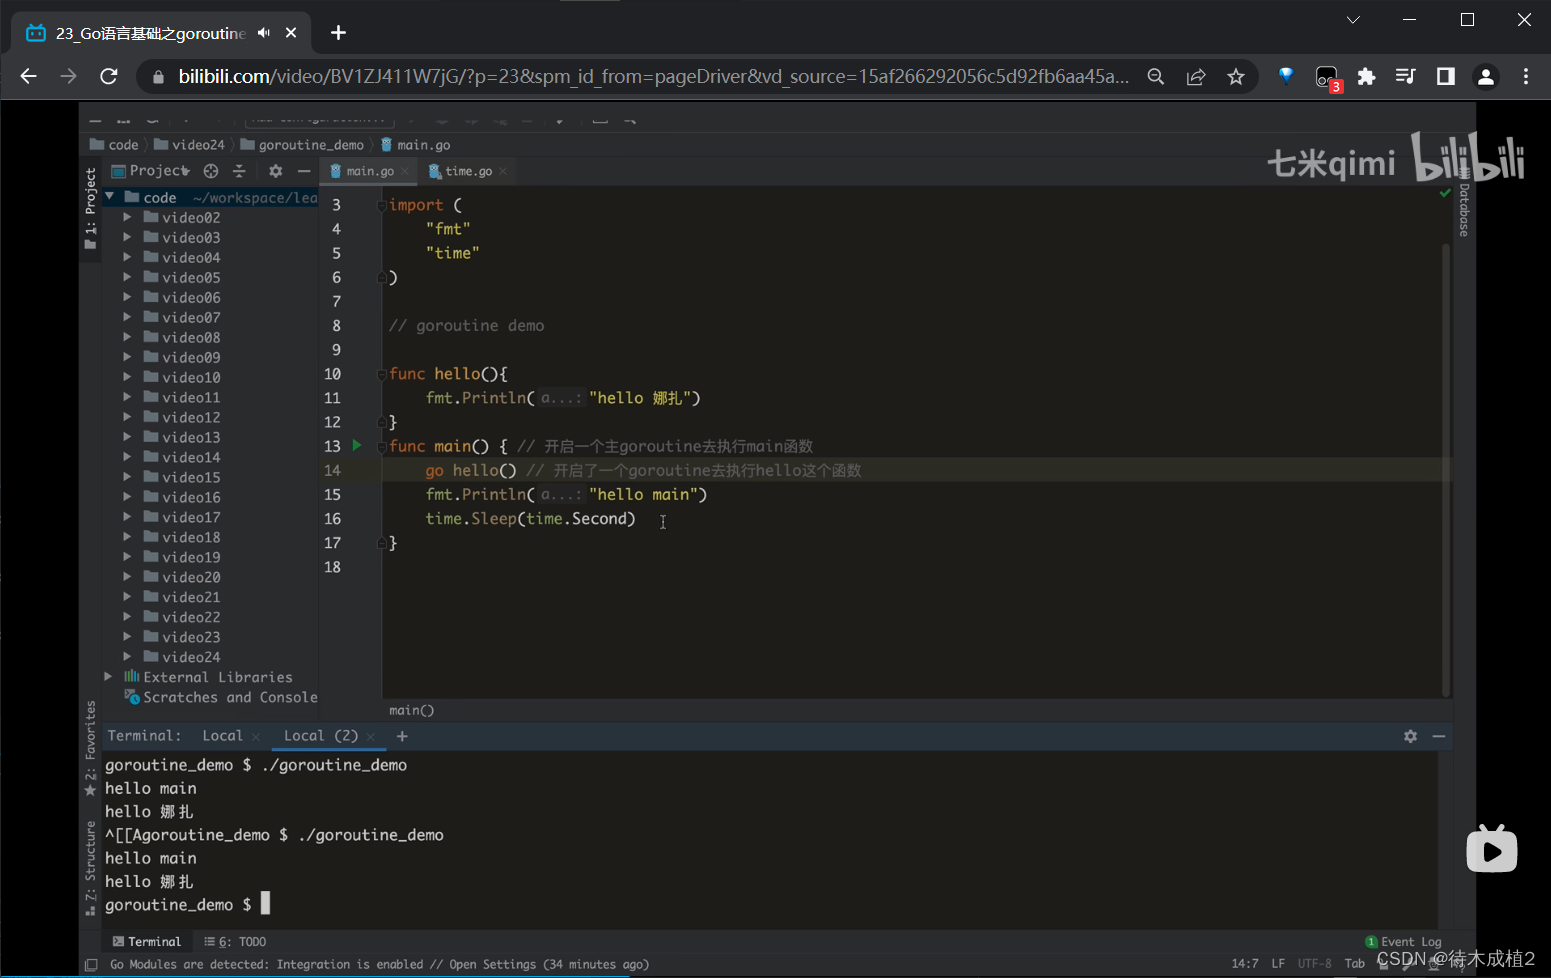Click the browser forward arrow
The width and height of the screenshot is (1551, 978).
68,76
